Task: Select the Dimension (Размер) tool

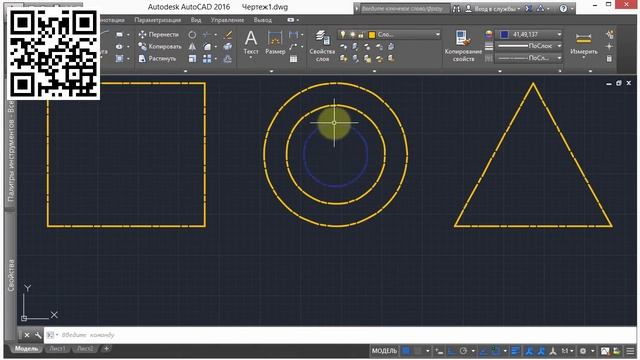Action: click(275, 43)
